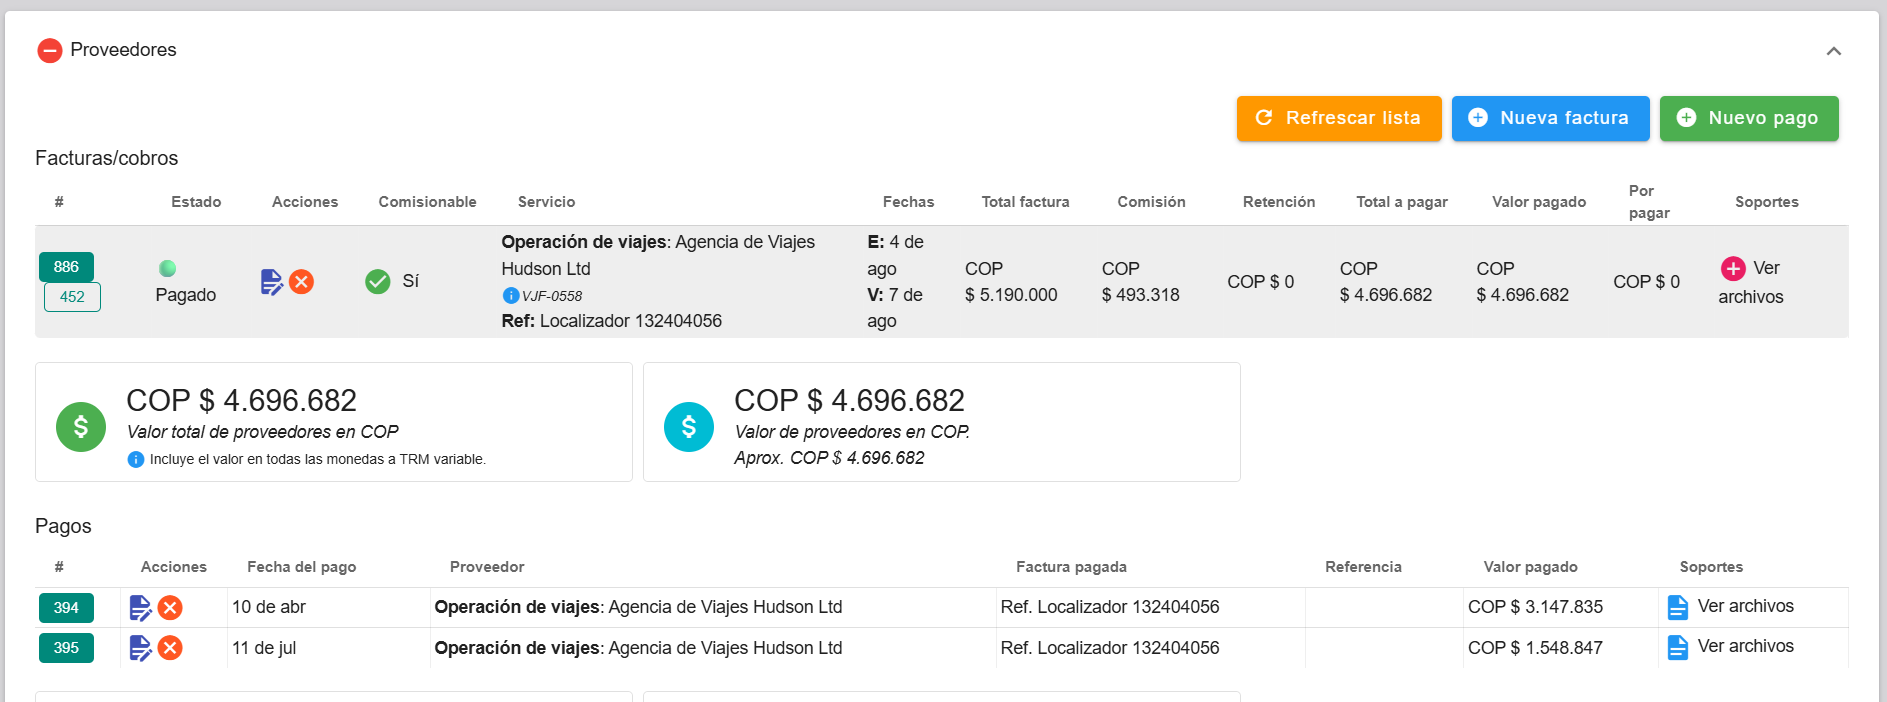Click the chevron-up arrow at panel top right

(x=1833, y=51)
